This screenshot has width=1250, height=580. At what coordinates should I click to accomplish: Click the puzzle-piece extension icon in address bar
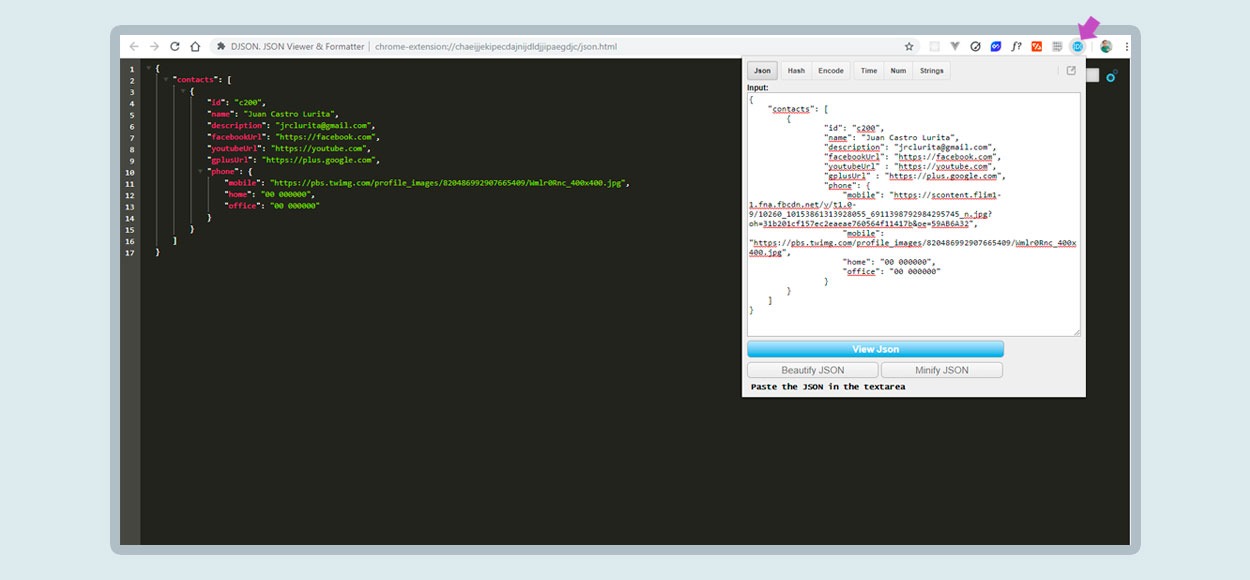(x=221, y=46)
